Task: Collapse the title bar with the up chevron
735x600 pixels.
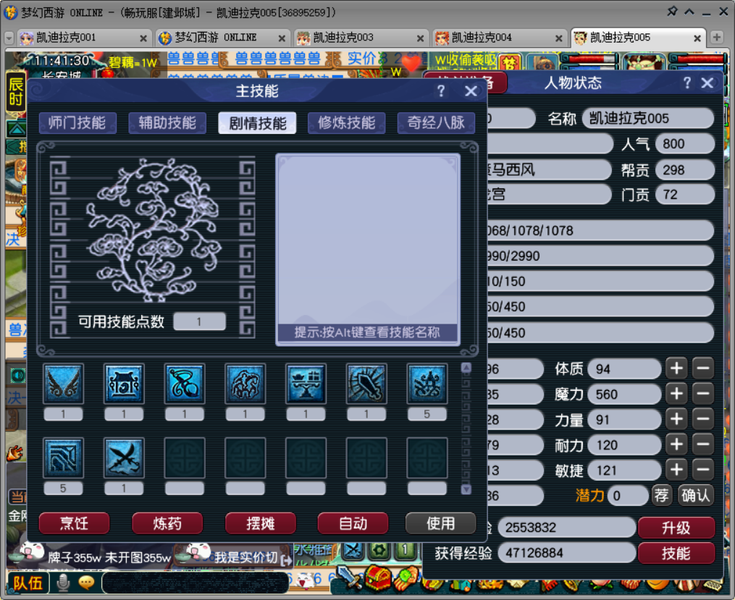Action: point(689,12)
